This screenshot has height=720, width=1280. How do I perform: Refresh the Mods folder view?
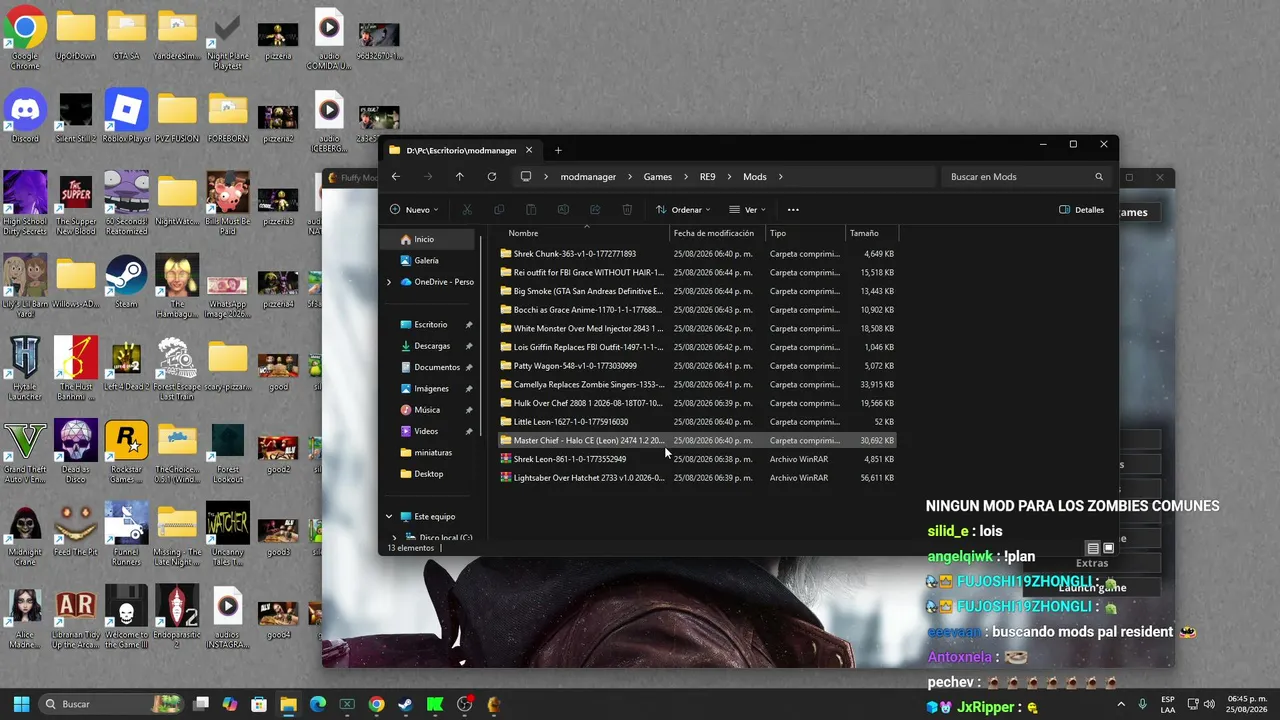pyautogui.click(x=492, y=177)
